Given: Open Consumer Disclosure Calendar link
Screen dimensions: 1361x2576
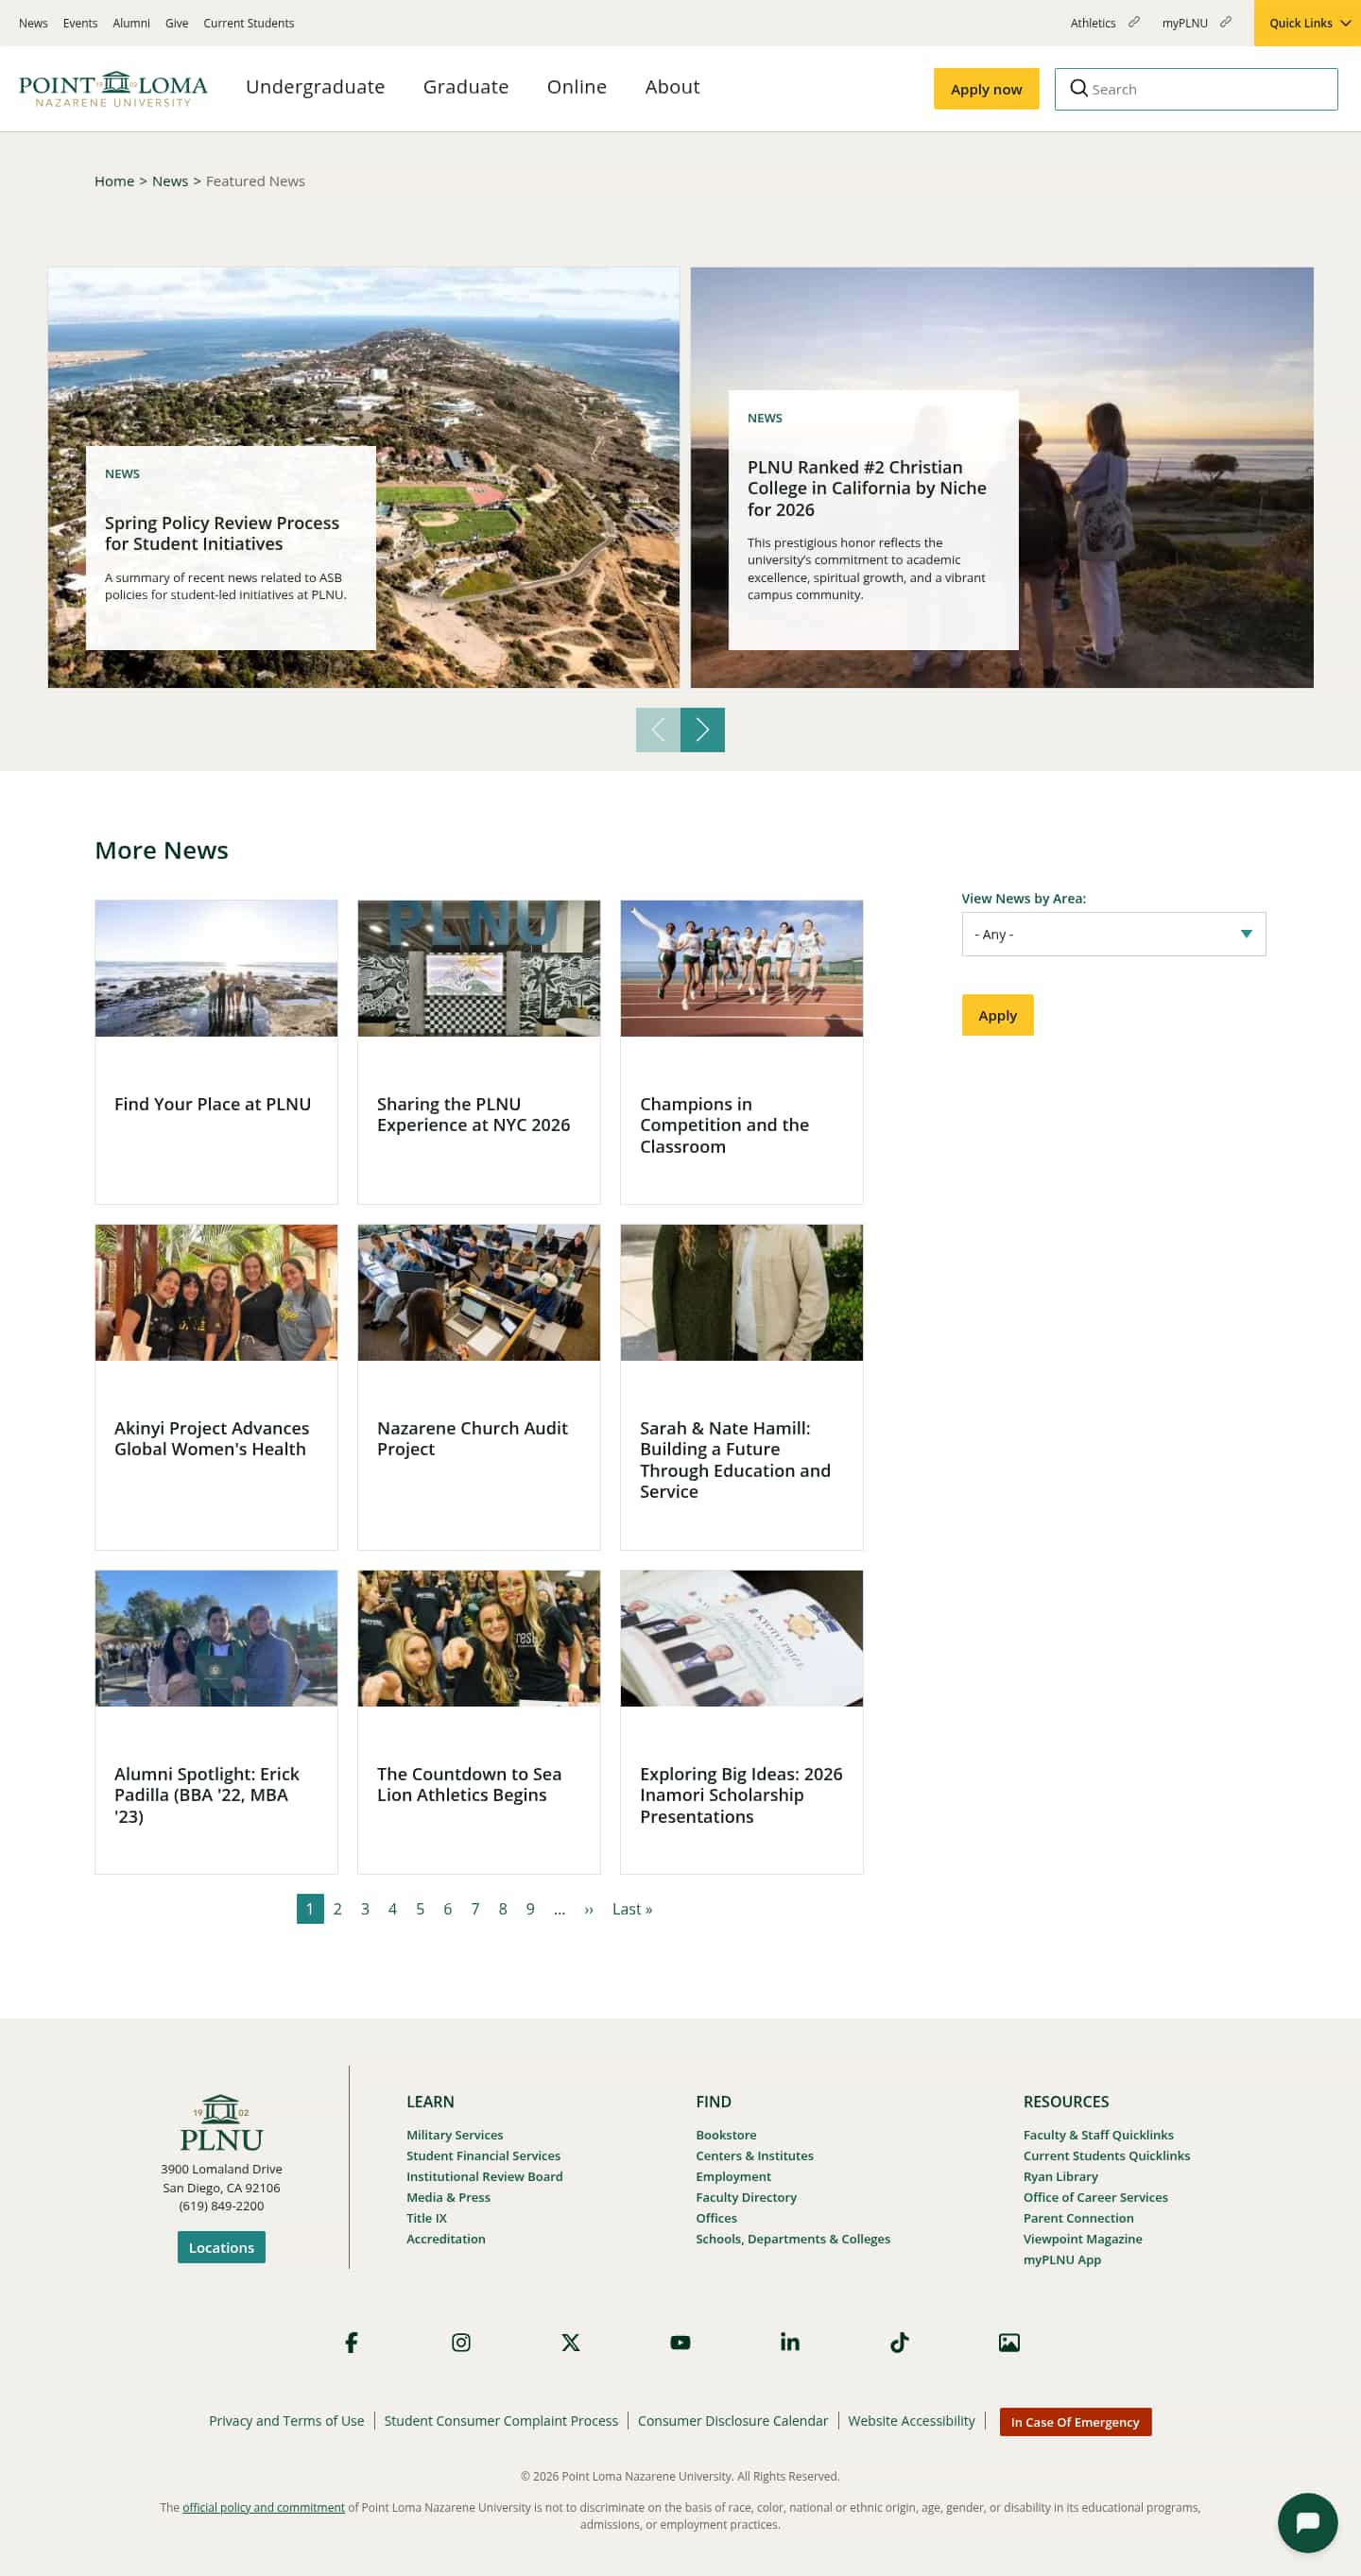Looking at the screenshot, I should 732,2421.
